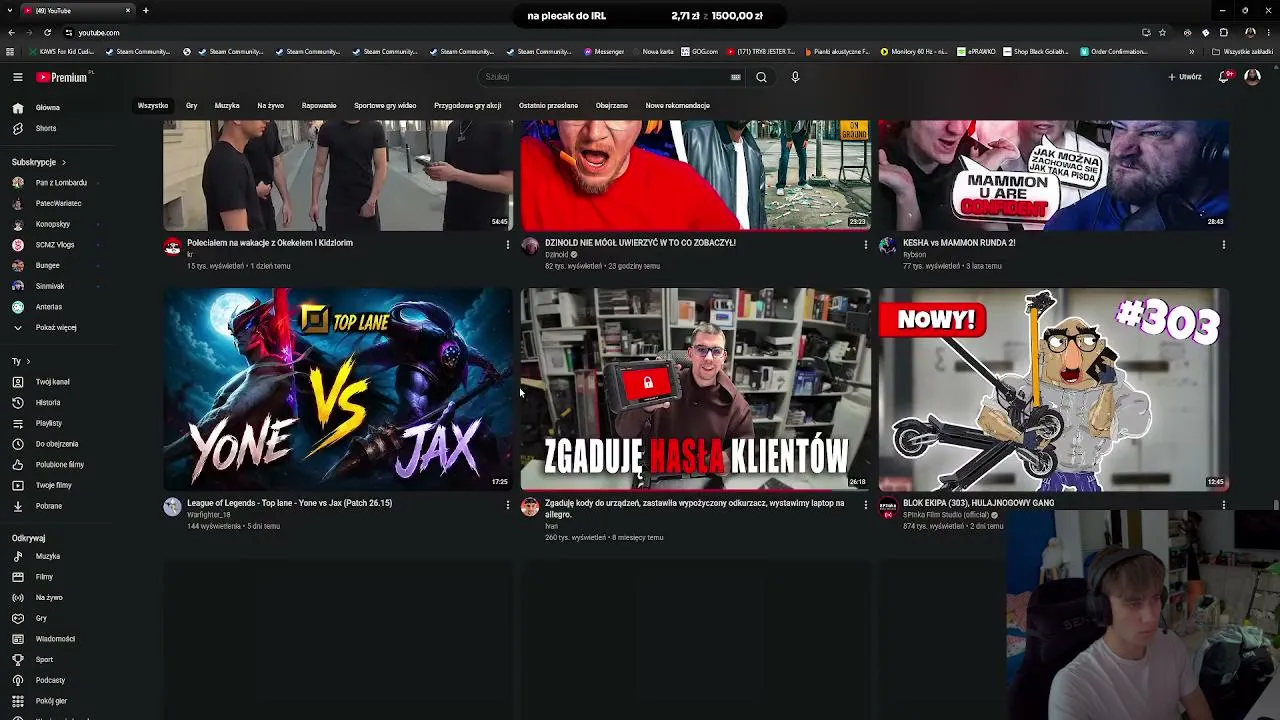Select the Nowe rekomendacje chip
The image size is (1280, 720).
[677, 106]
